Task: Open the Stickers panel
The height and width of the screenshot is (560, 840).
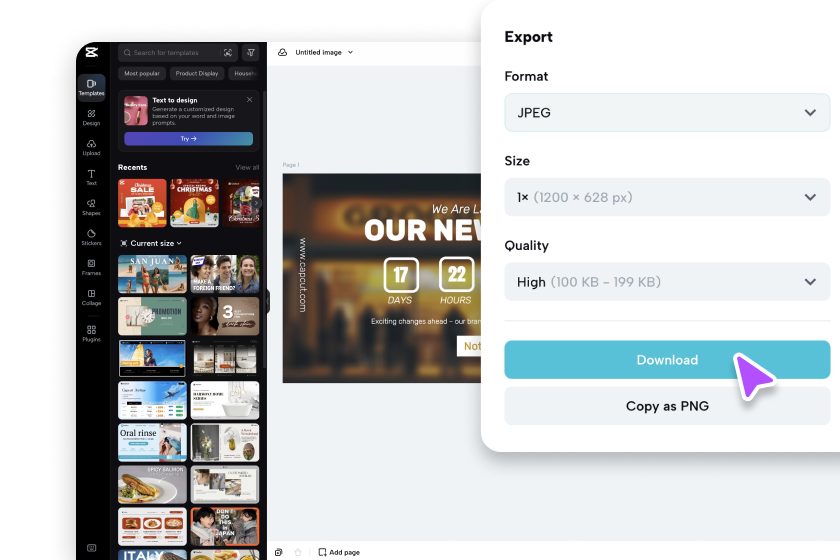Action: pos(91,236)
